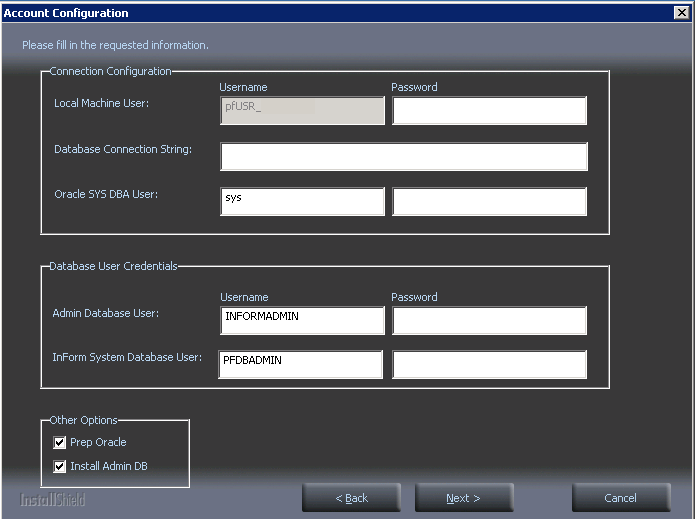Image resolution: width=695 pixels, height=519 pixels.
Task: Select the Oracle SYS DBA username field
Action: (x=302, y=201)
